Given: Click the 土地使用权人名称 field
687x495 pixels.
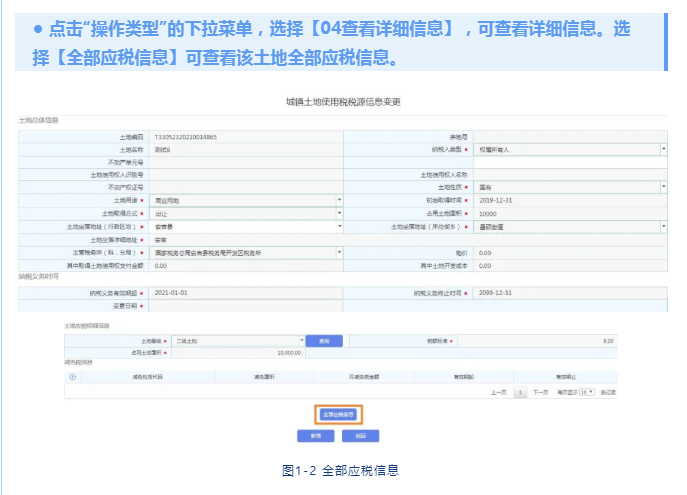Looking at the screenshot, I should (x=570, y=175).
